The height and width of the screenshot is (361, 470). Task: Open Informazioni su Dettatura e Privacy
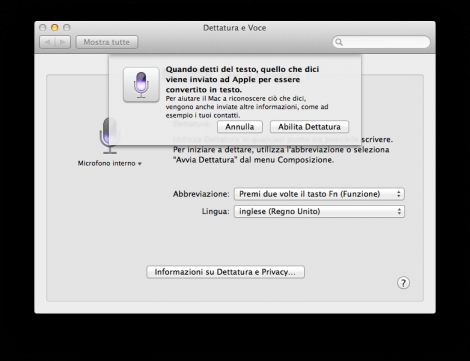[225, 272]
